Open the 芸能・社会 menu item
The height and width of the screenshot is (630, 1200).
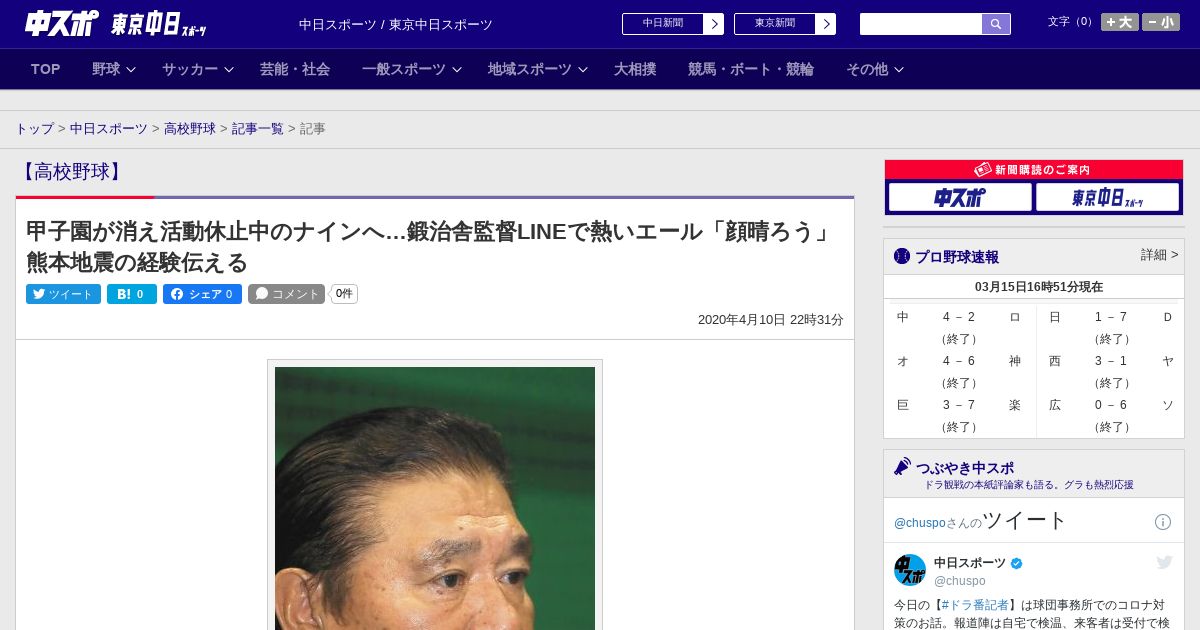[295, 69]
